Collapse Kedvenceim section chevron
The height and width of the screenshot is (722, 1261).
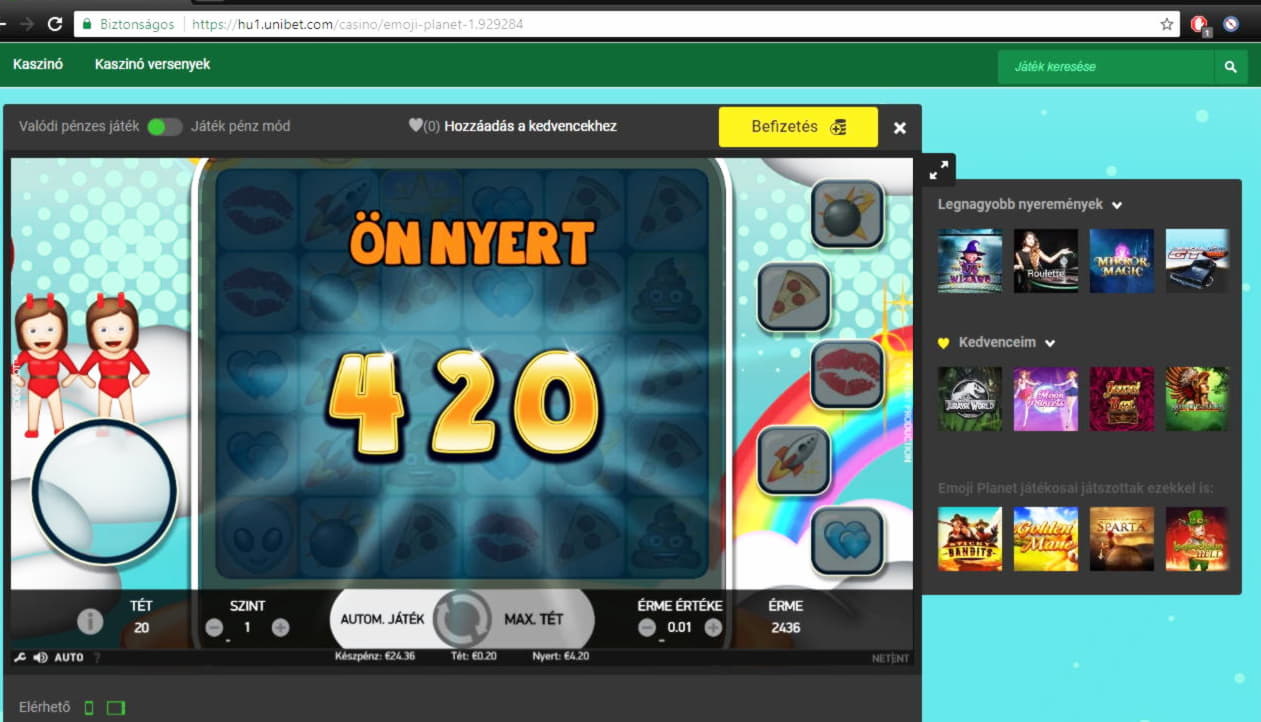tap(1050, 343)
